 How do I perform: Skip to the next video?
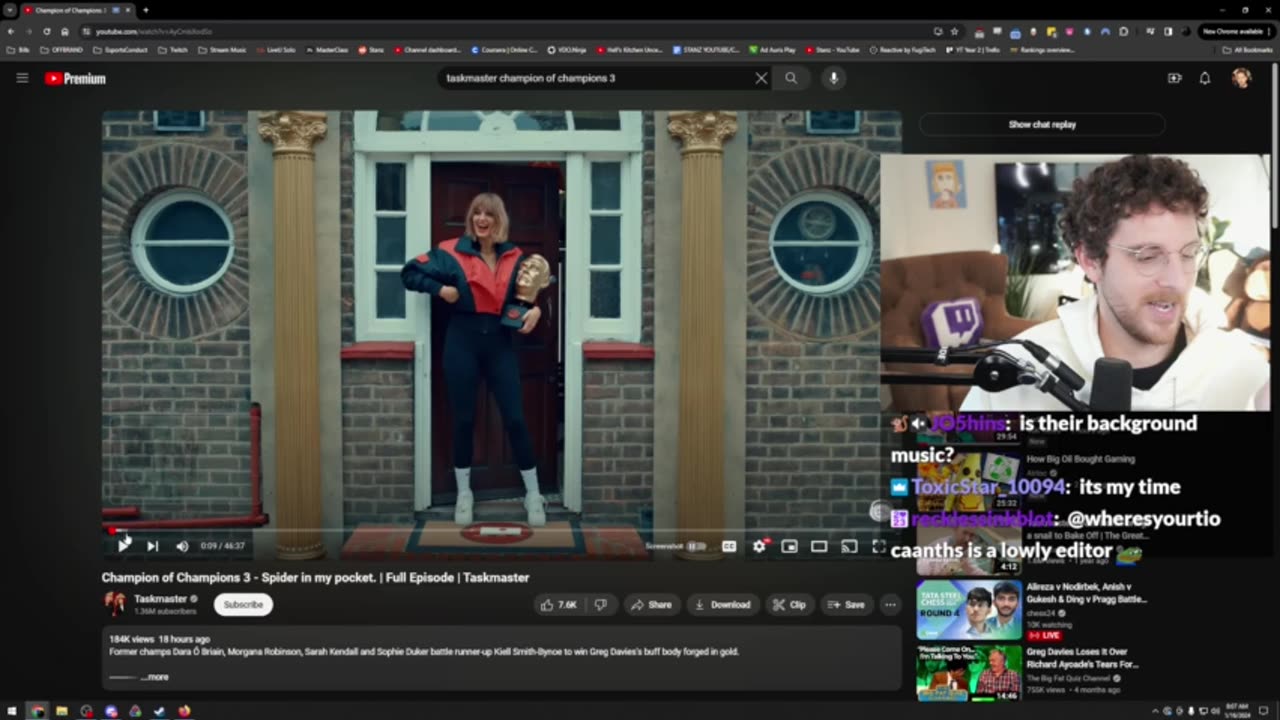(x=152, y=546)
